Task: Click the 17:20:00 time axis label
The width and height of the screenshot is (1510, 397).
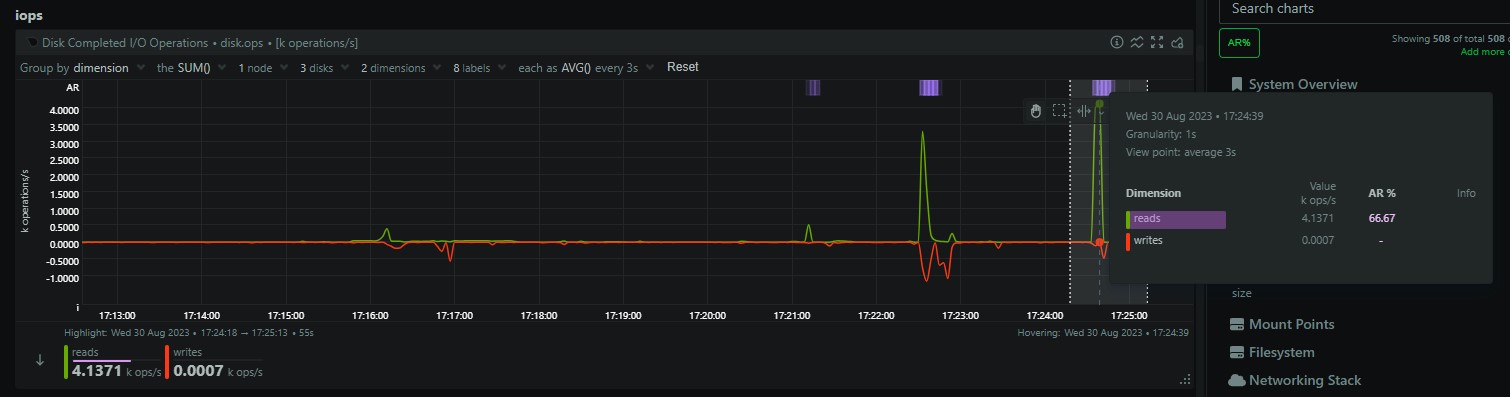Action: click(x=707, y=315)
